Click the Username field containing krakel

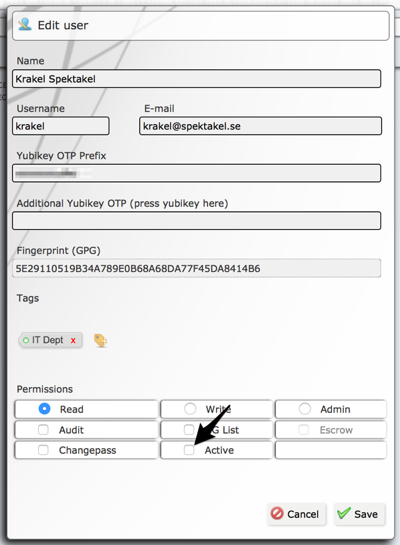click(61, 126)
